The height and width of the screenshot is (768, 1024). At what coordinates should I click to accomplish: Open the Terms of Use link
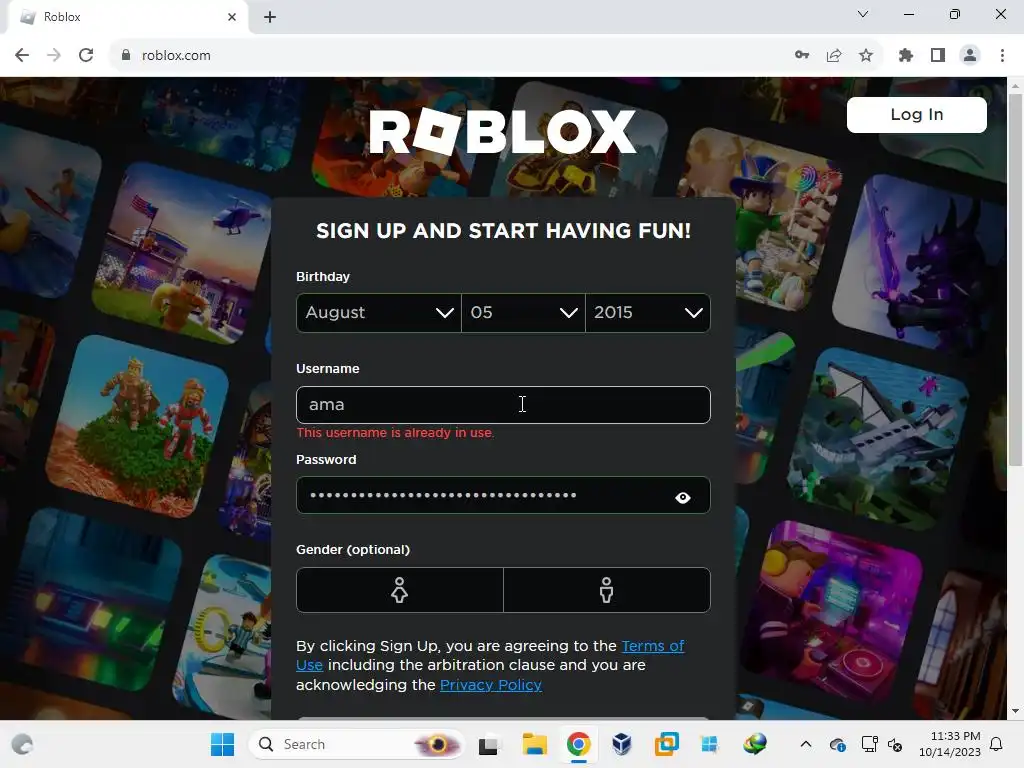[490, 655]
